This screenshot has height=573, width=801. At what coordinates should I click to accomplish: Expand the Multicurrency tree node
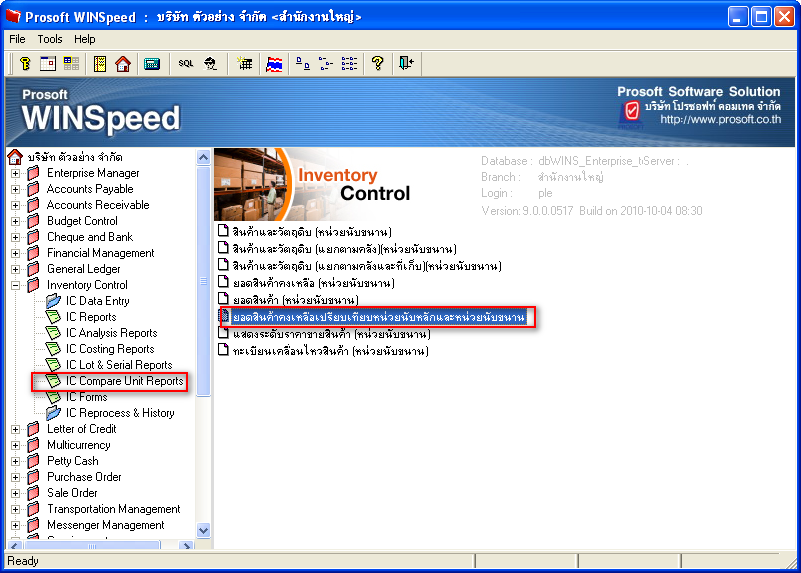click(15, 445)
